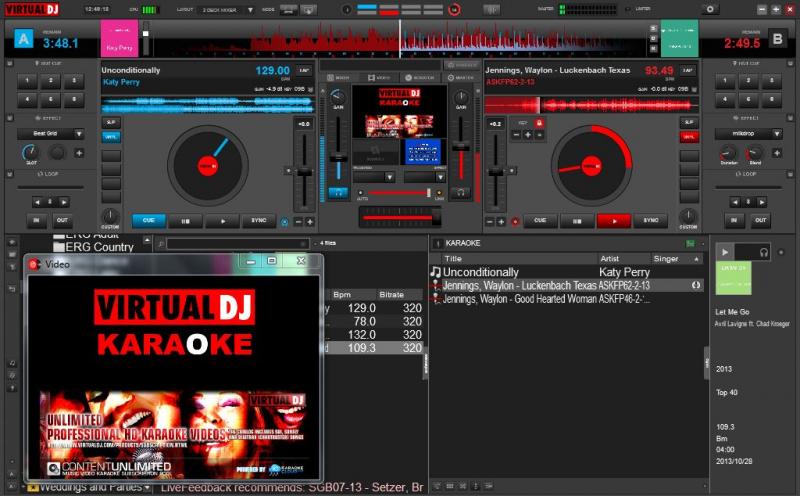800x496 pixels.
Task: Click the browser search input field
Action: (238, 244)
